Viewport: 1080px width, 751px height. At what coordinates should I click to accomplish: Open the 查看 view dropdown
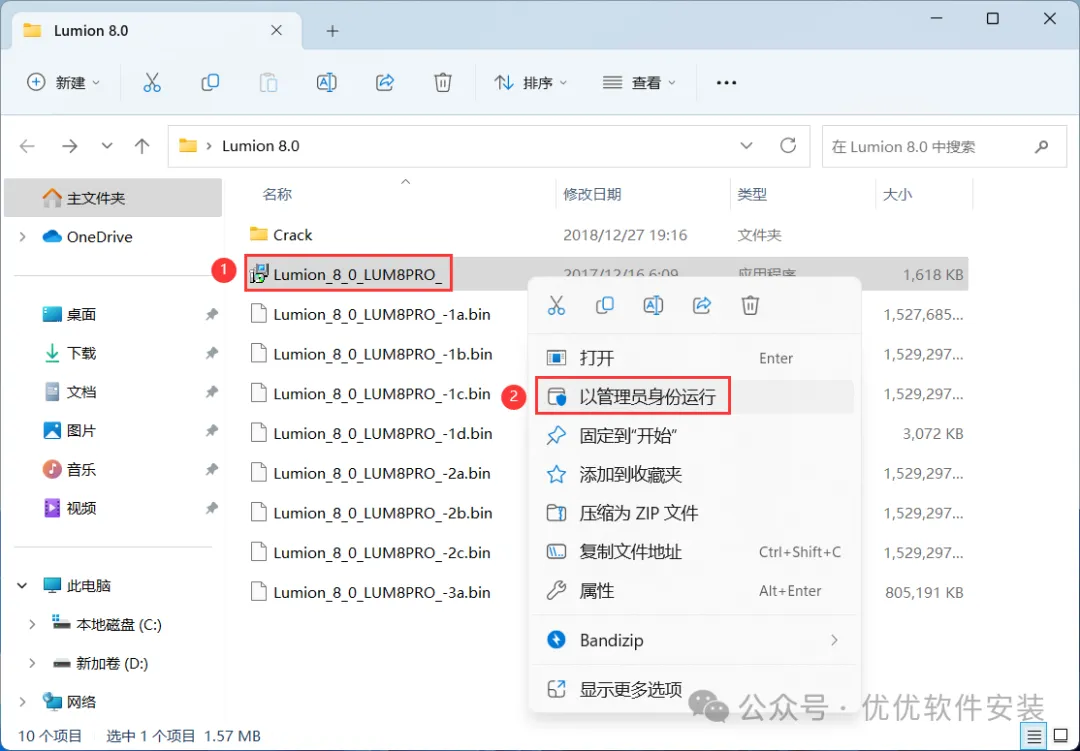(x=639, y=83)
